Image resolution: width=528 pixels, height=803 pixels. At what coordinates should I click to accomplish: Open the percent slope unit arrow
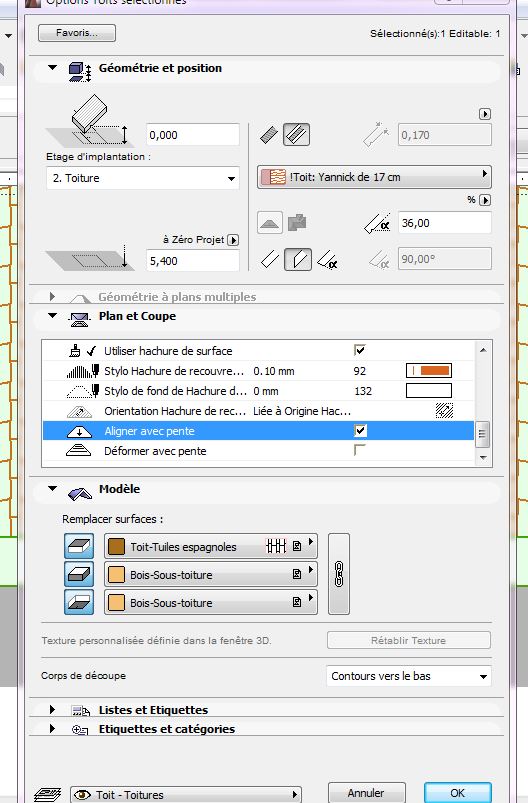(x=484, y=200)
